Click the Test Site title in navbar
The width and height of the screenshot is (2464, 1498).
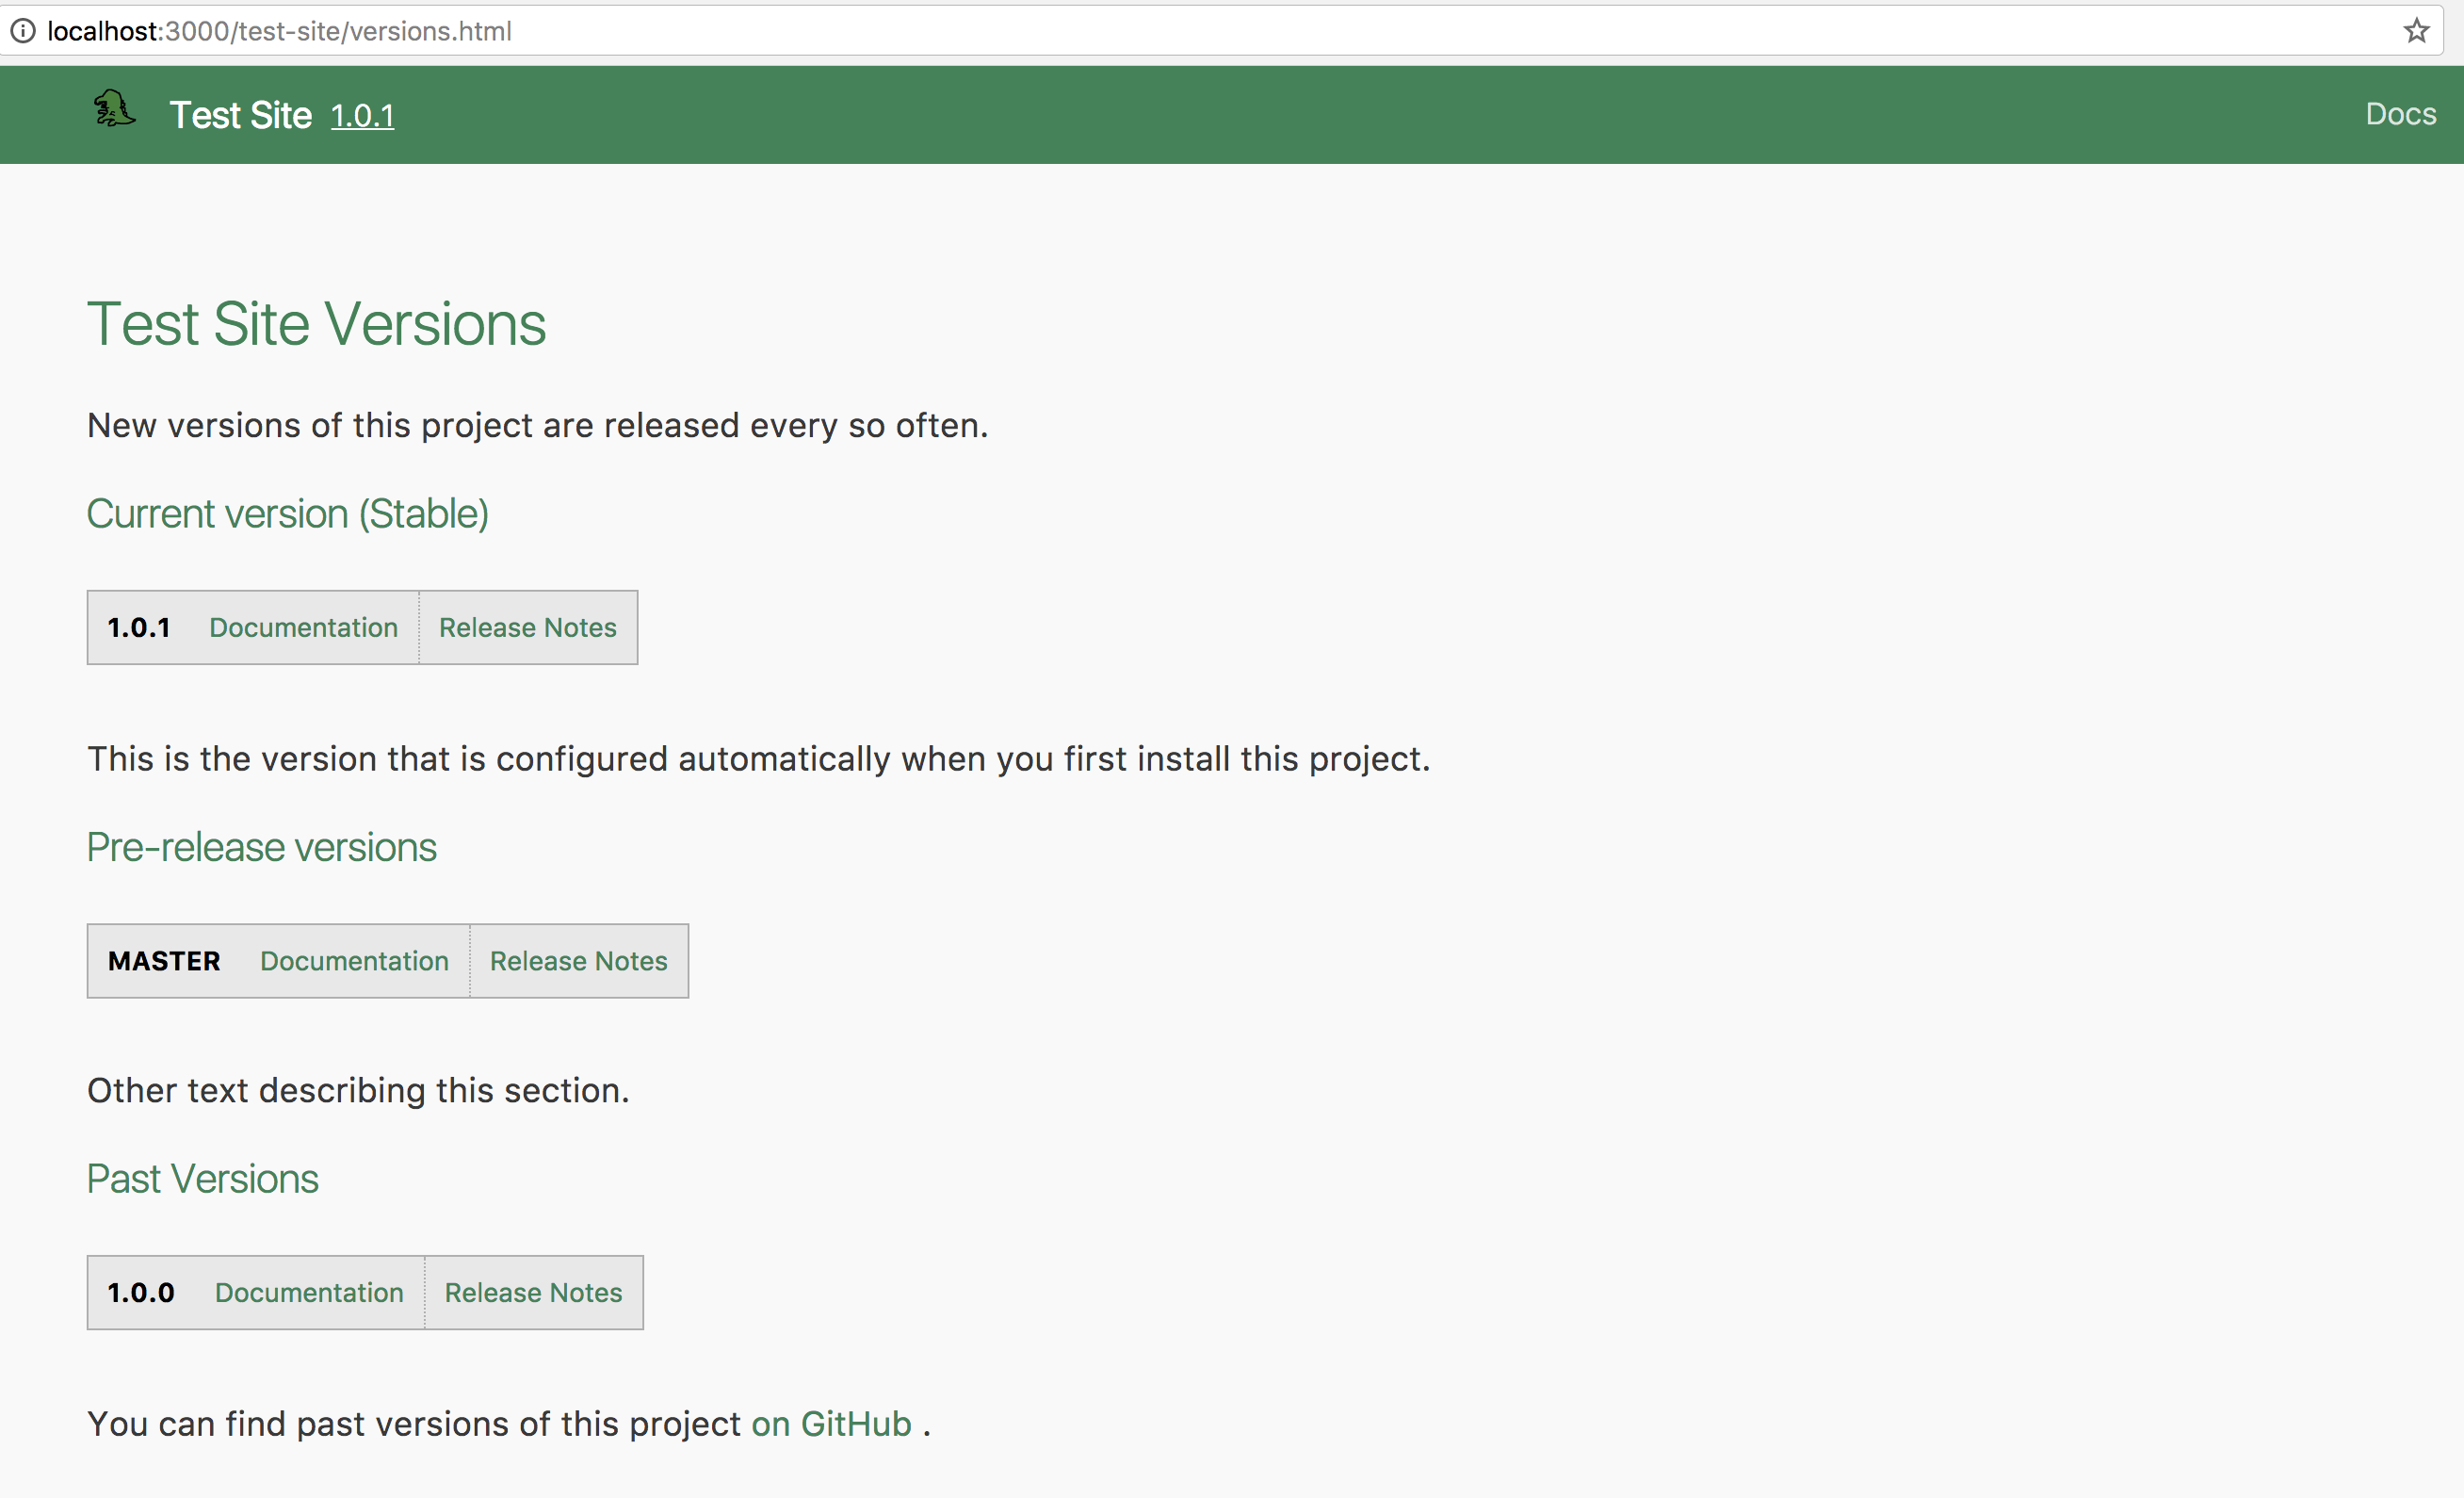240,114
